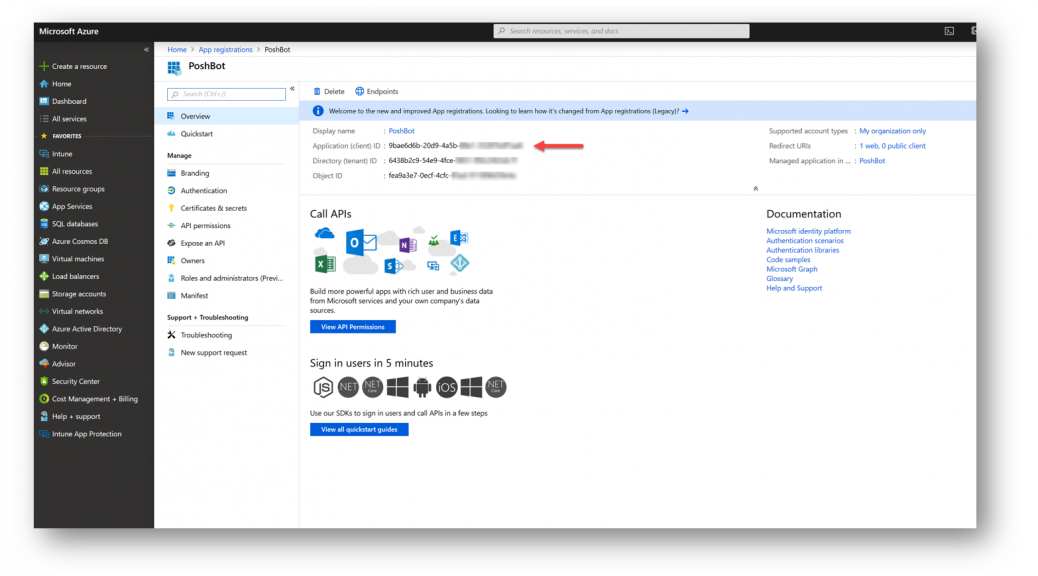Open Troubleshooting page

(206, 336)
